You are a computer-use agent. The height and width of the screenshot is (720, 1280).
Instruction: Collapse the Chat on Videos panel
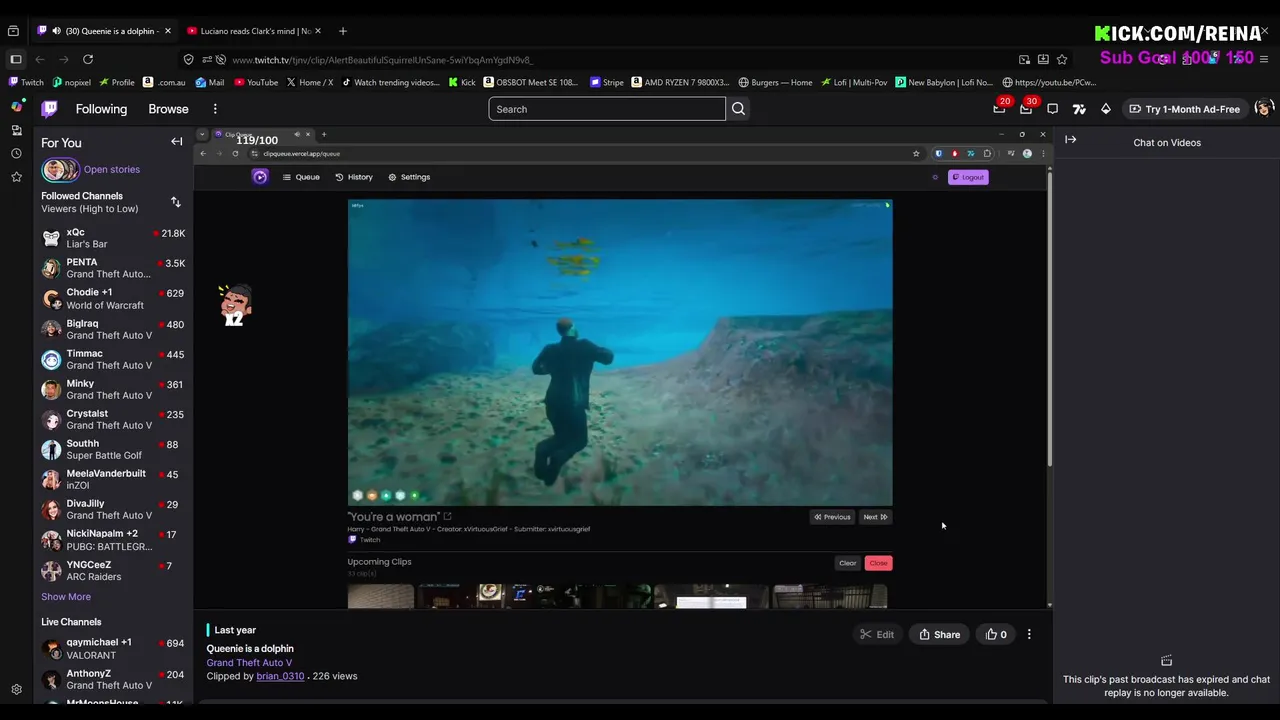[1071, 140]
